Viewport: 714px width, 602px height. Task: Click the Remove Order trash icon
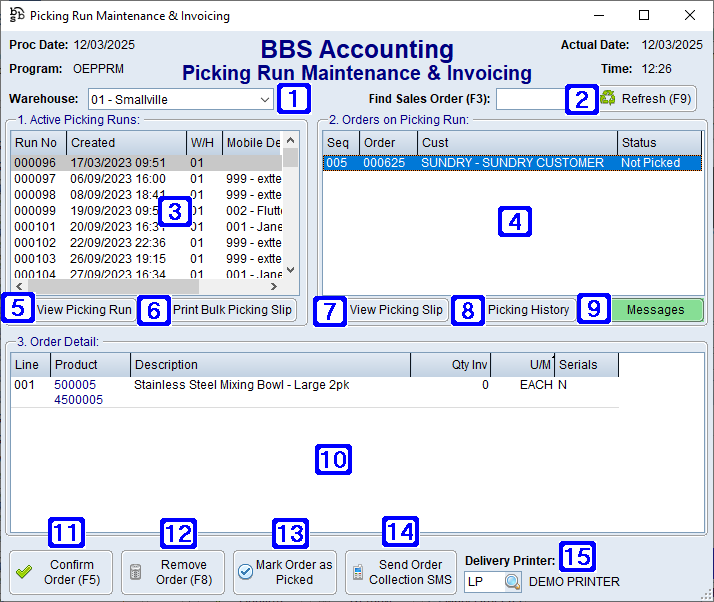(x=136, y=572)
